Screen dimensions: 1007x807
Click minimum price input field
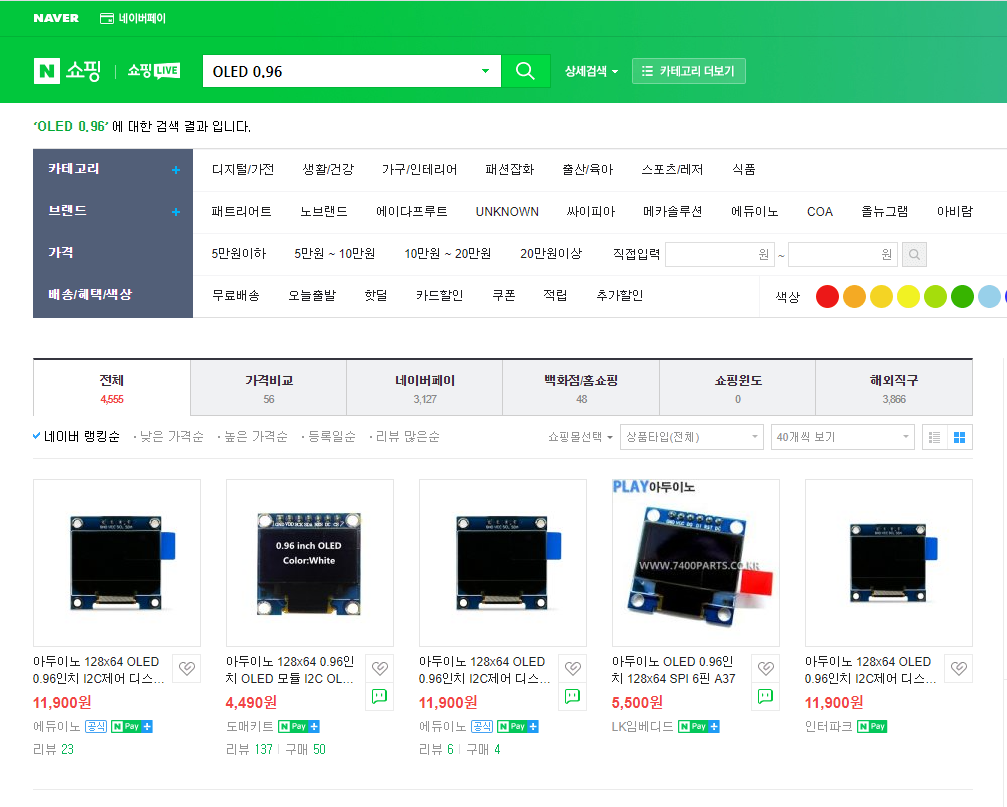720,255
